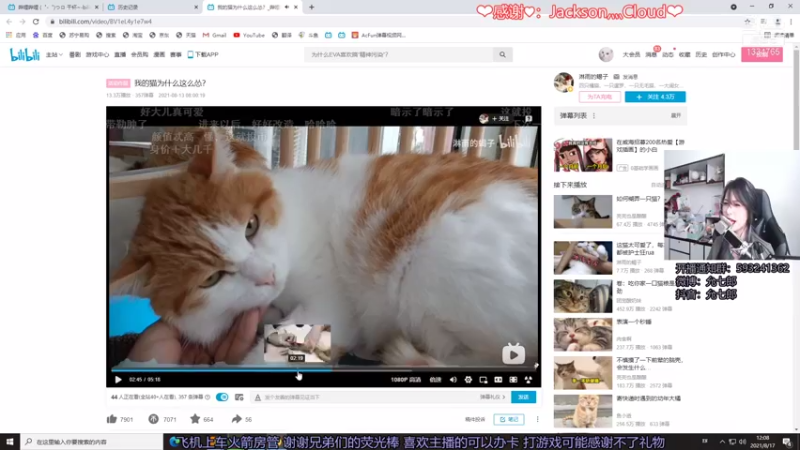Open AcFun bookmark

click(378, 35)
